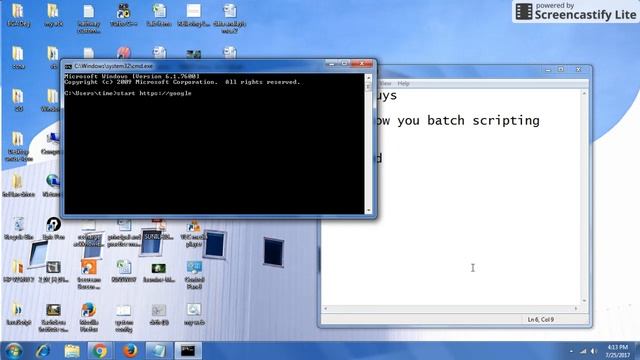This screenshot has height=360, width=640.
Task: Click the 'Ln 6, Col 9' status bar entry
Action: pyautogui.click(x=540, y=320)
